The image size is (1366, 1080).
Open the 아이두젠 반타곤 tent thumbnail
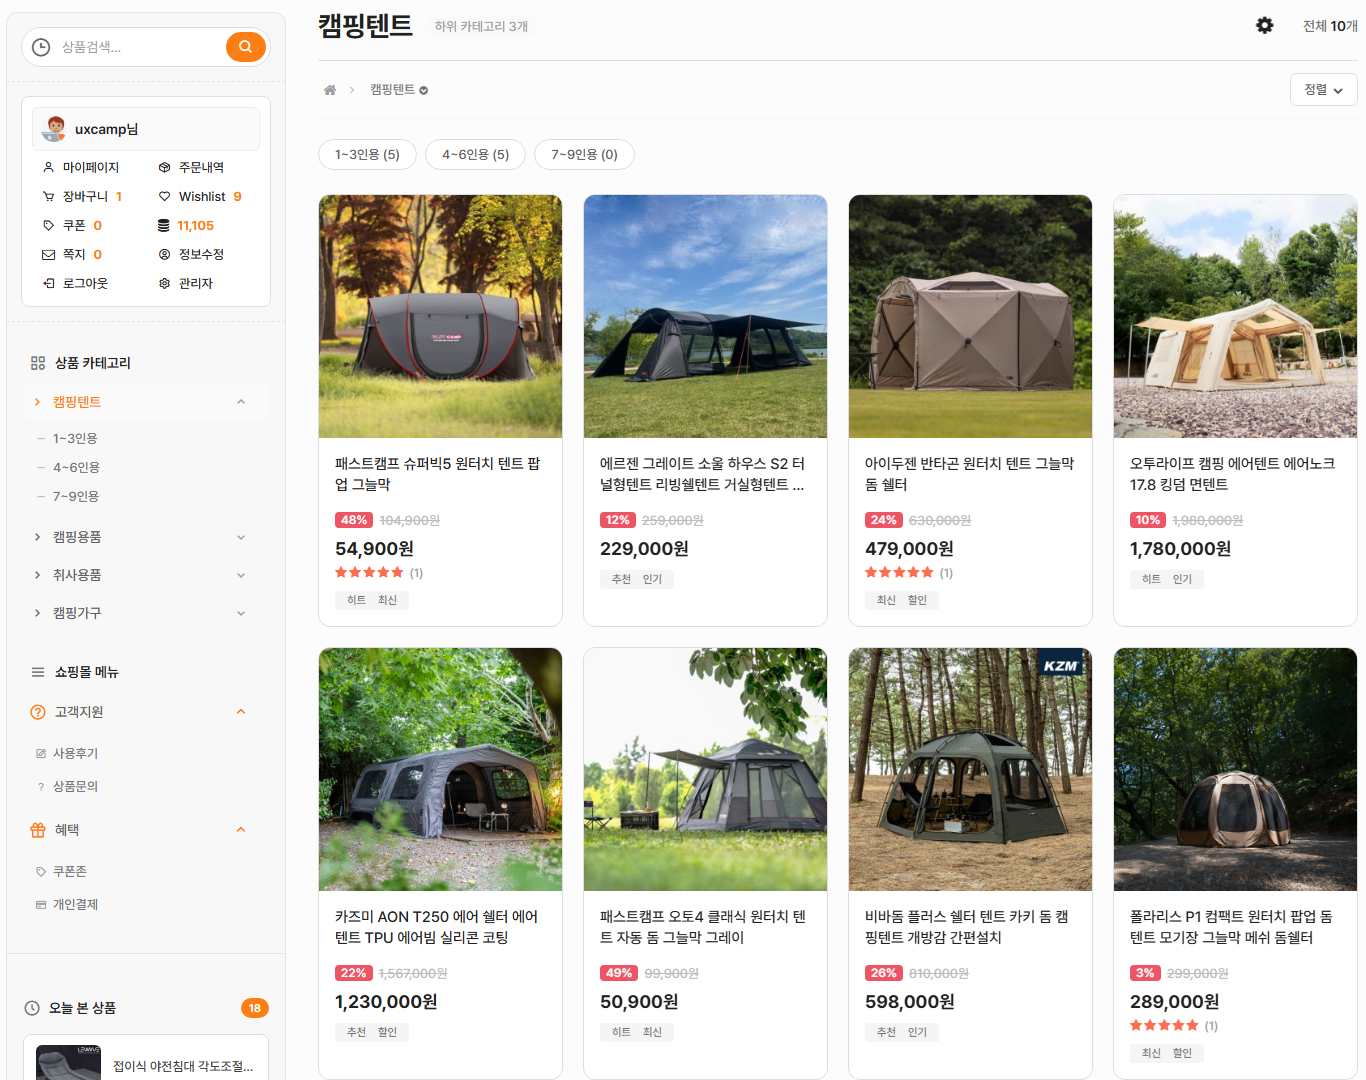[x=970, y=316]
